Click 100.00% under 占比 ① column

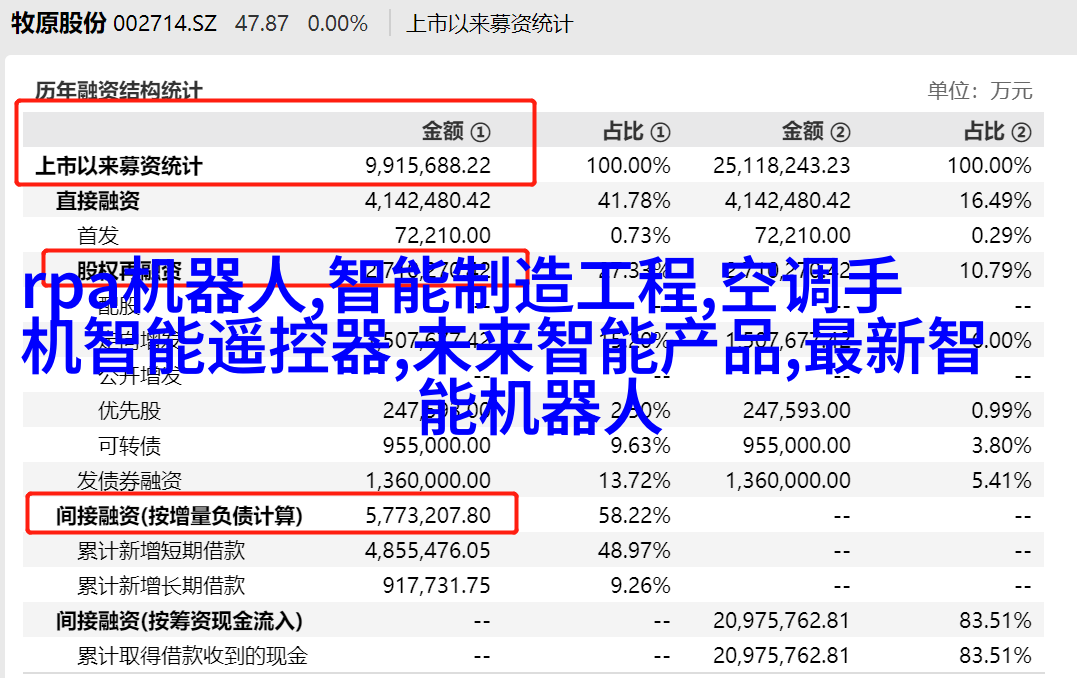628,166
